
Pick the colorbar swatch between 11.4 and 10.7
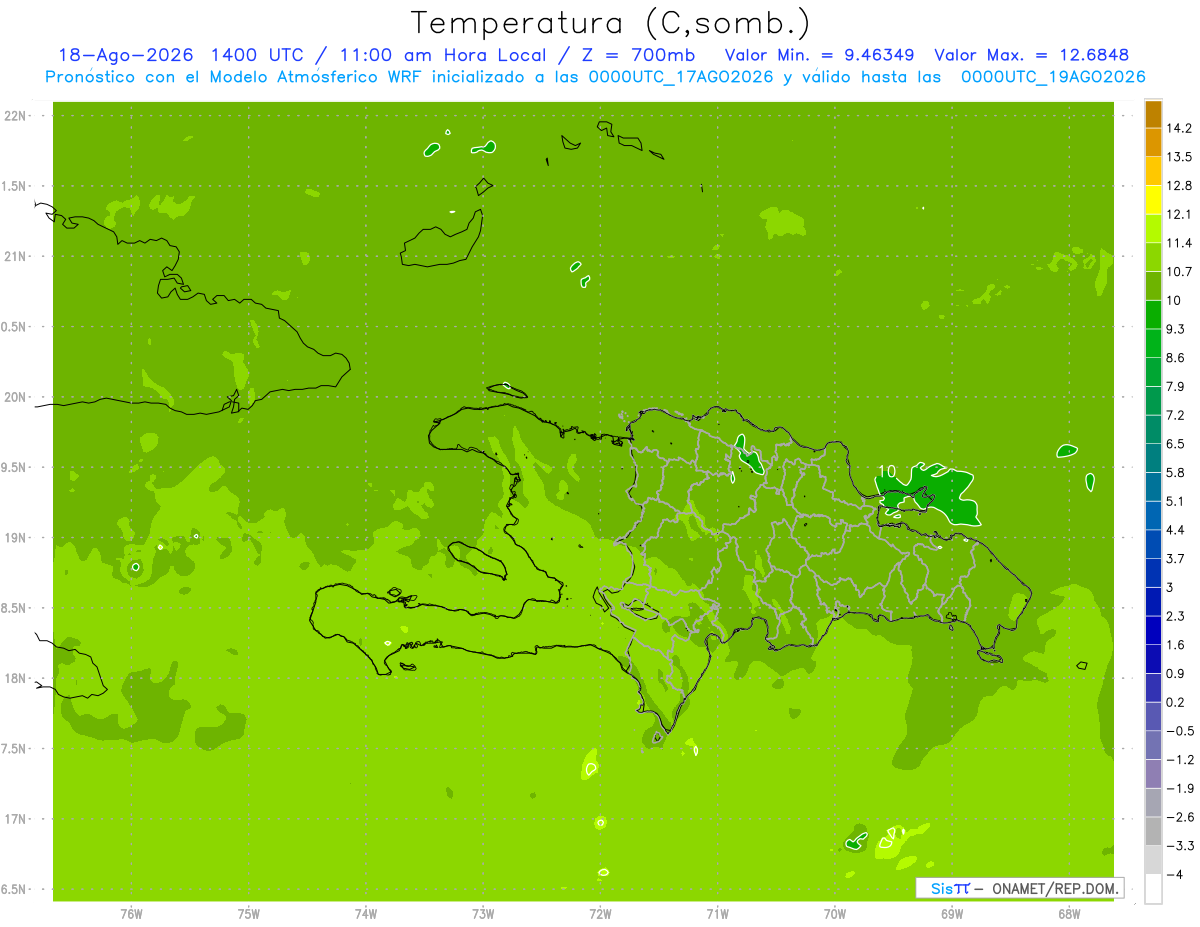[x=1153, y=257]
